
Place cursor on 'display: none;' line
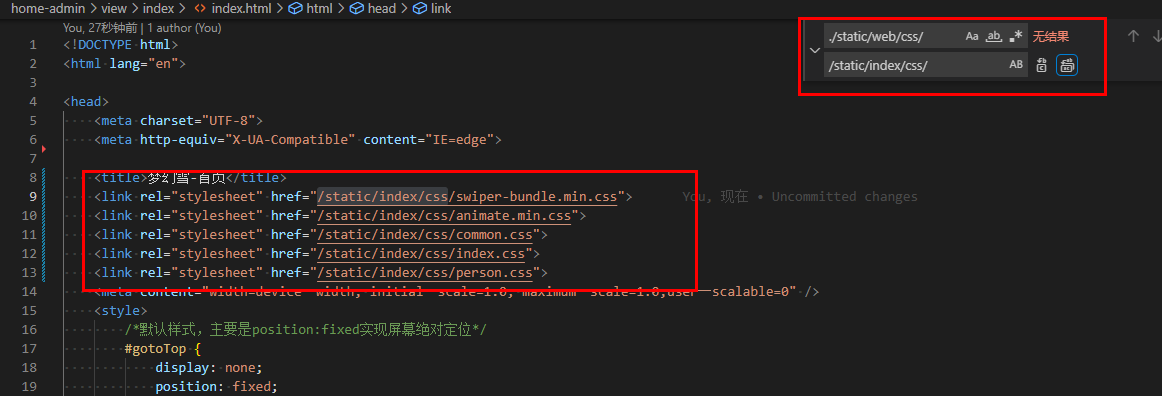(x=209, y=368)
